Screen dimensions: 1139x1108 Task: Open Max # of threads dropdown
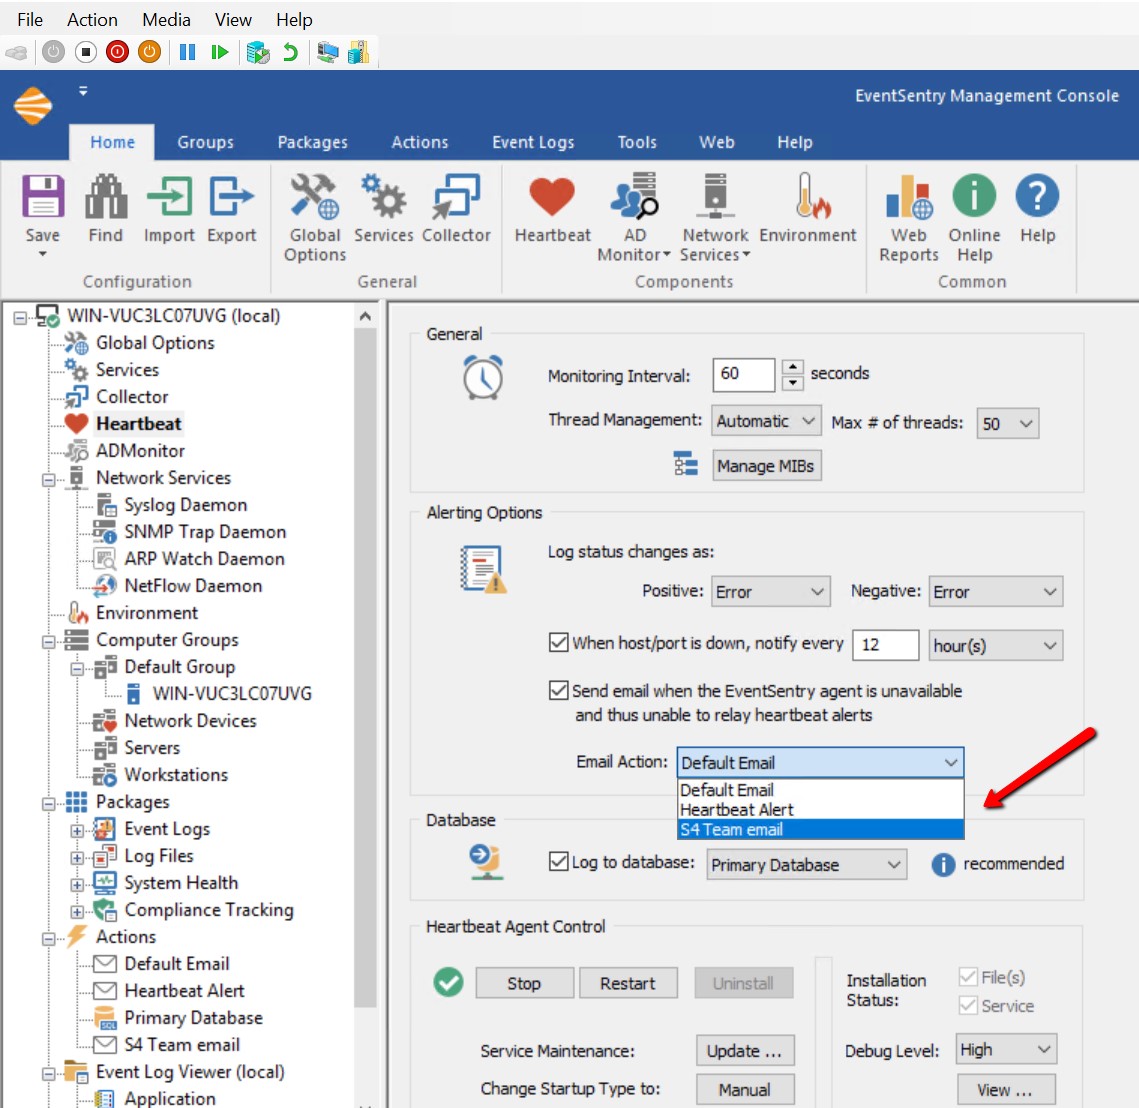(1008, 423)
